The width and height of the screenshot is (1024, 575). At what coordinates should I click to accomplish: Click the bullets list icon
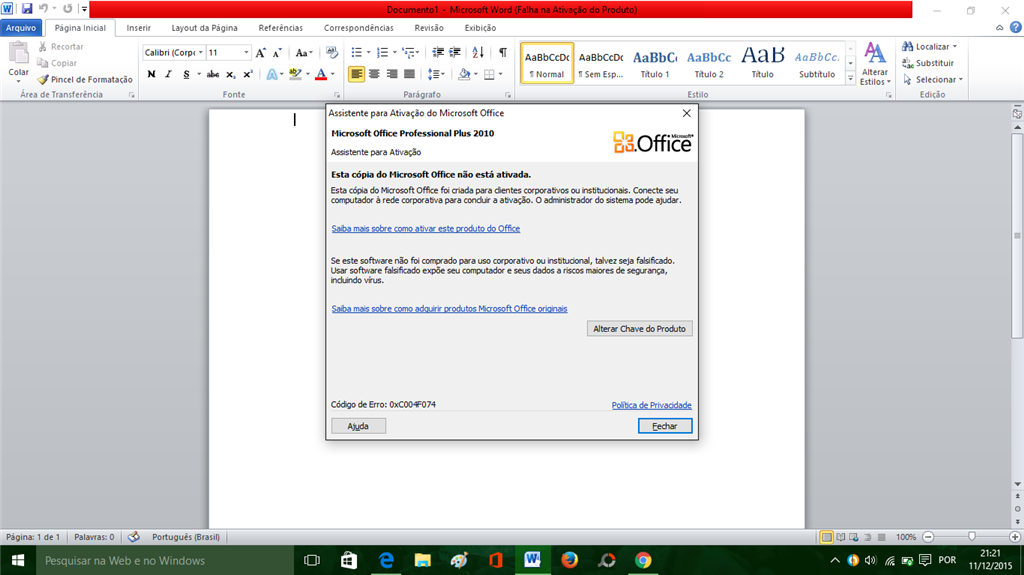(357, 53)
